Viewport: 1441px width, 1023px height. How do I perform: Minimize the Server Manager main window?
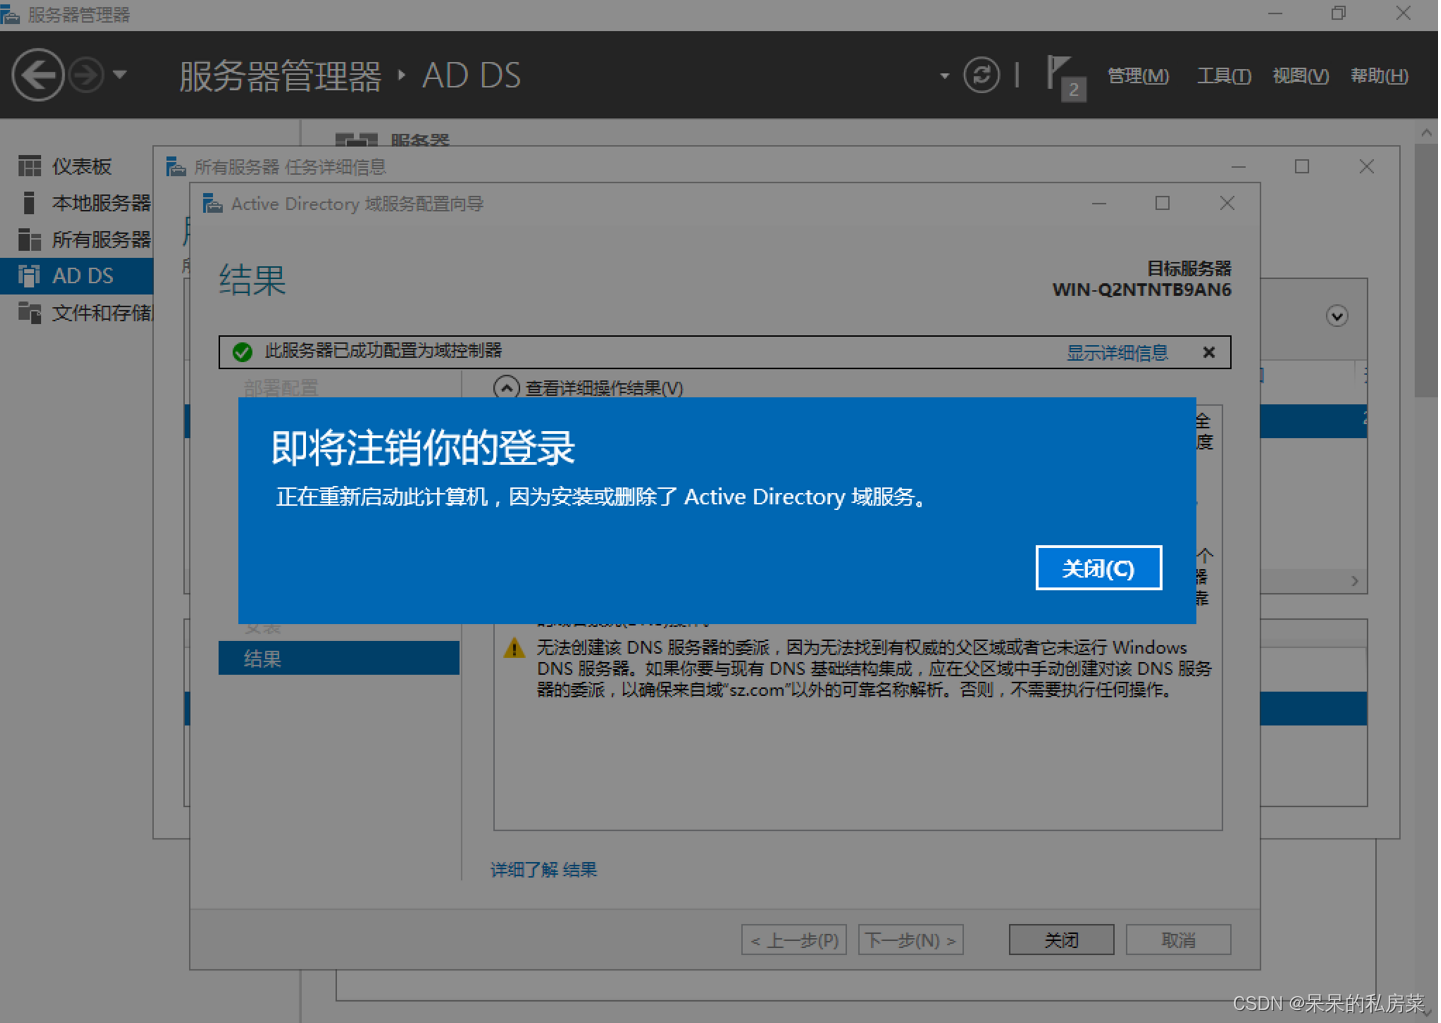[x=1275, y=14]
